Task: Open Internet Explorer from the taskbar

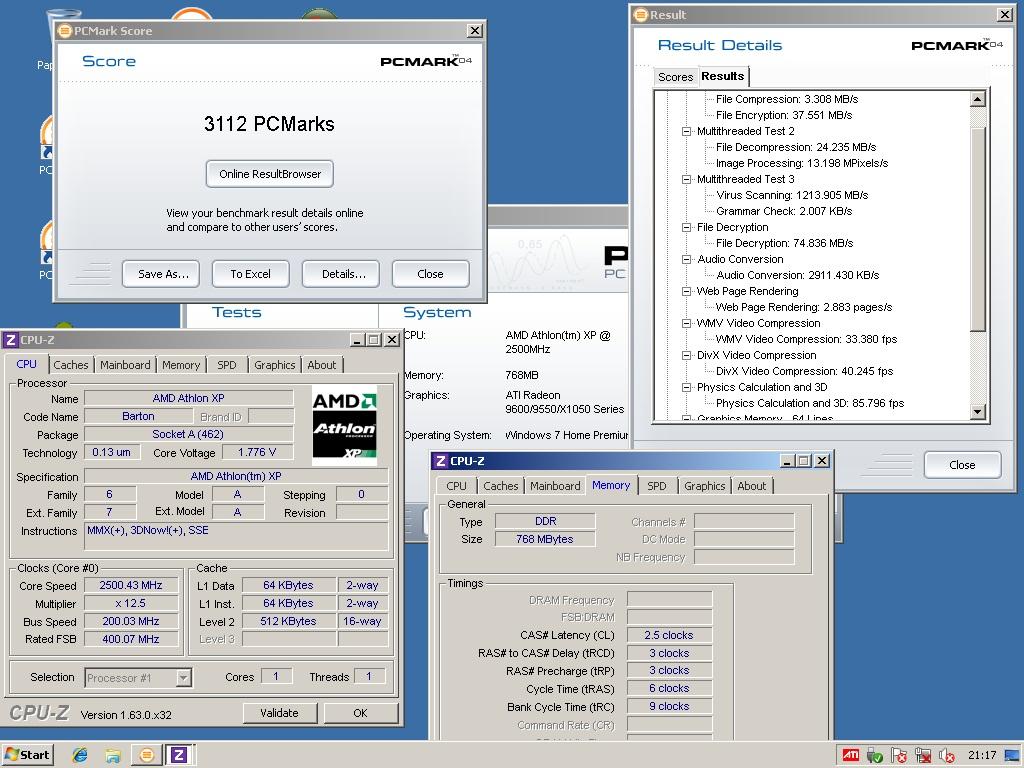Action: pos(80,755)
